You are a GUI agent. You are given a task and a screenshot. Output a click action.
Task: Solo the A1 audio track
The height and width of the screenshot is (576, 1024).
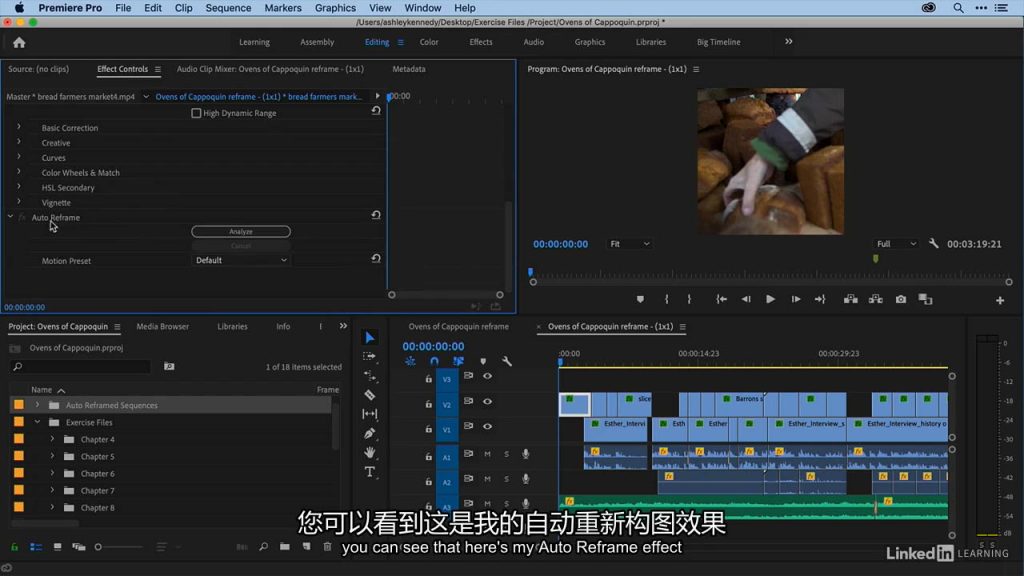point(506,454)
